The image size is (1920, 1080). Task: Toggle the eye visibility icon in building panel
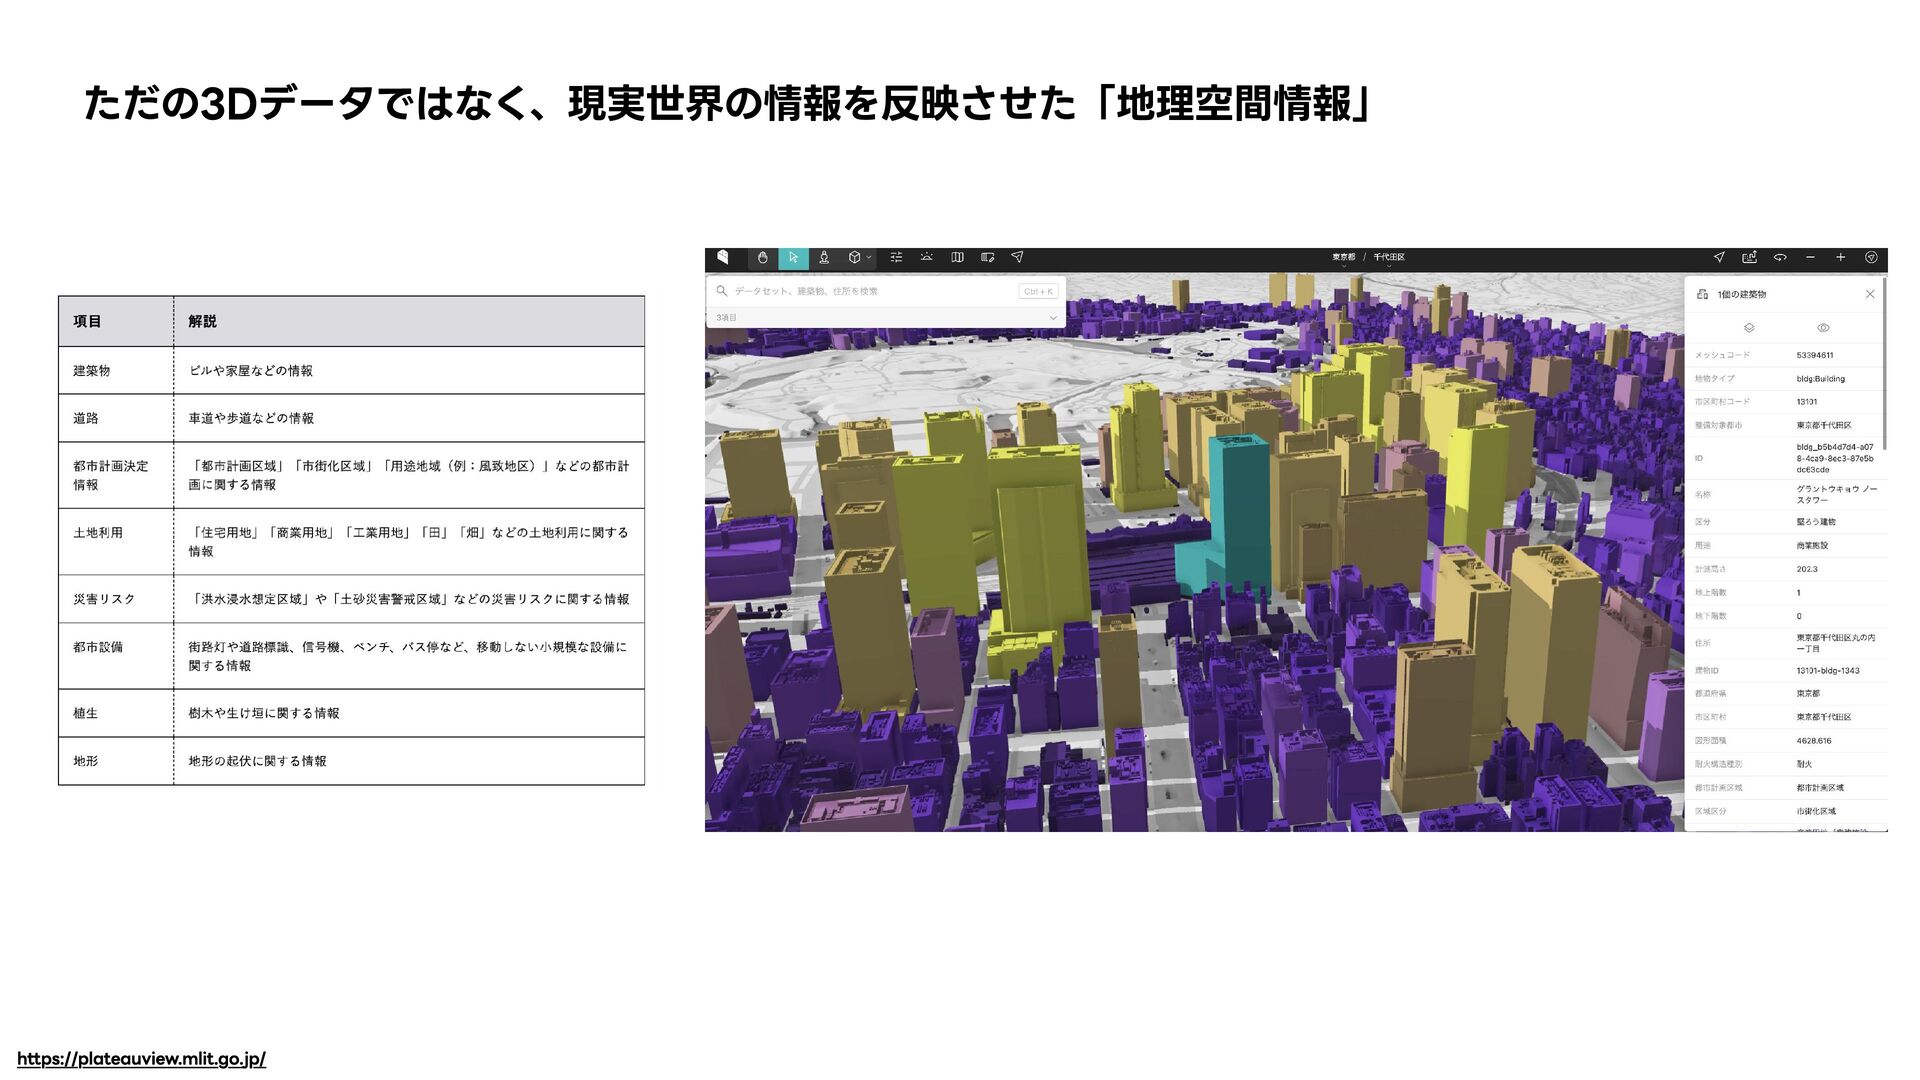tap(1823, 328)
